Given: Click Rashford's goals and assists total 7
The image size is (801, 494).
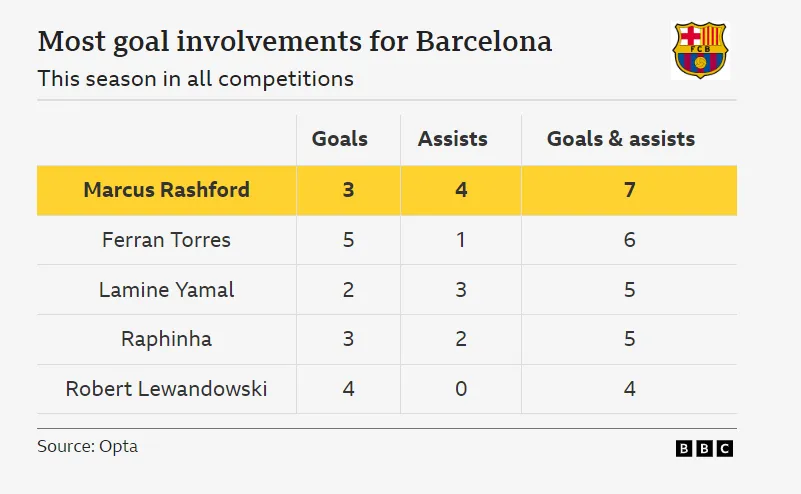Looking at the screenshot, I should pos(630,190).
